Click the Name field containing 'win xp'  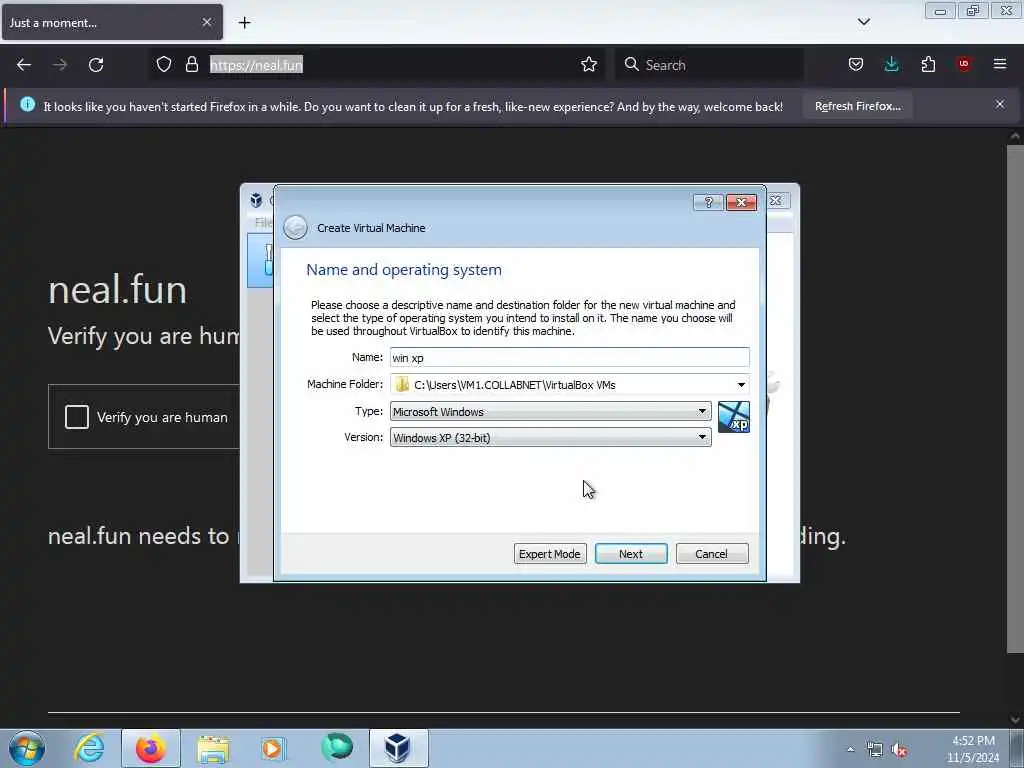click(x=569, y=357)
